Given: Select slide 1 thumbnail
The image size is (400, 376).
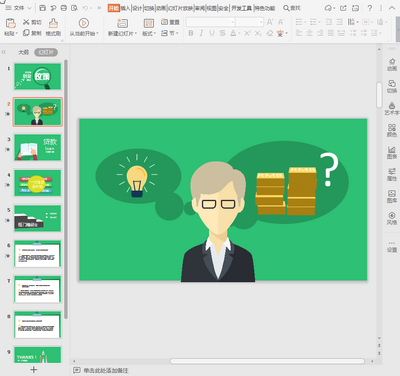Looking at the screenshot, I should [38, 77].
